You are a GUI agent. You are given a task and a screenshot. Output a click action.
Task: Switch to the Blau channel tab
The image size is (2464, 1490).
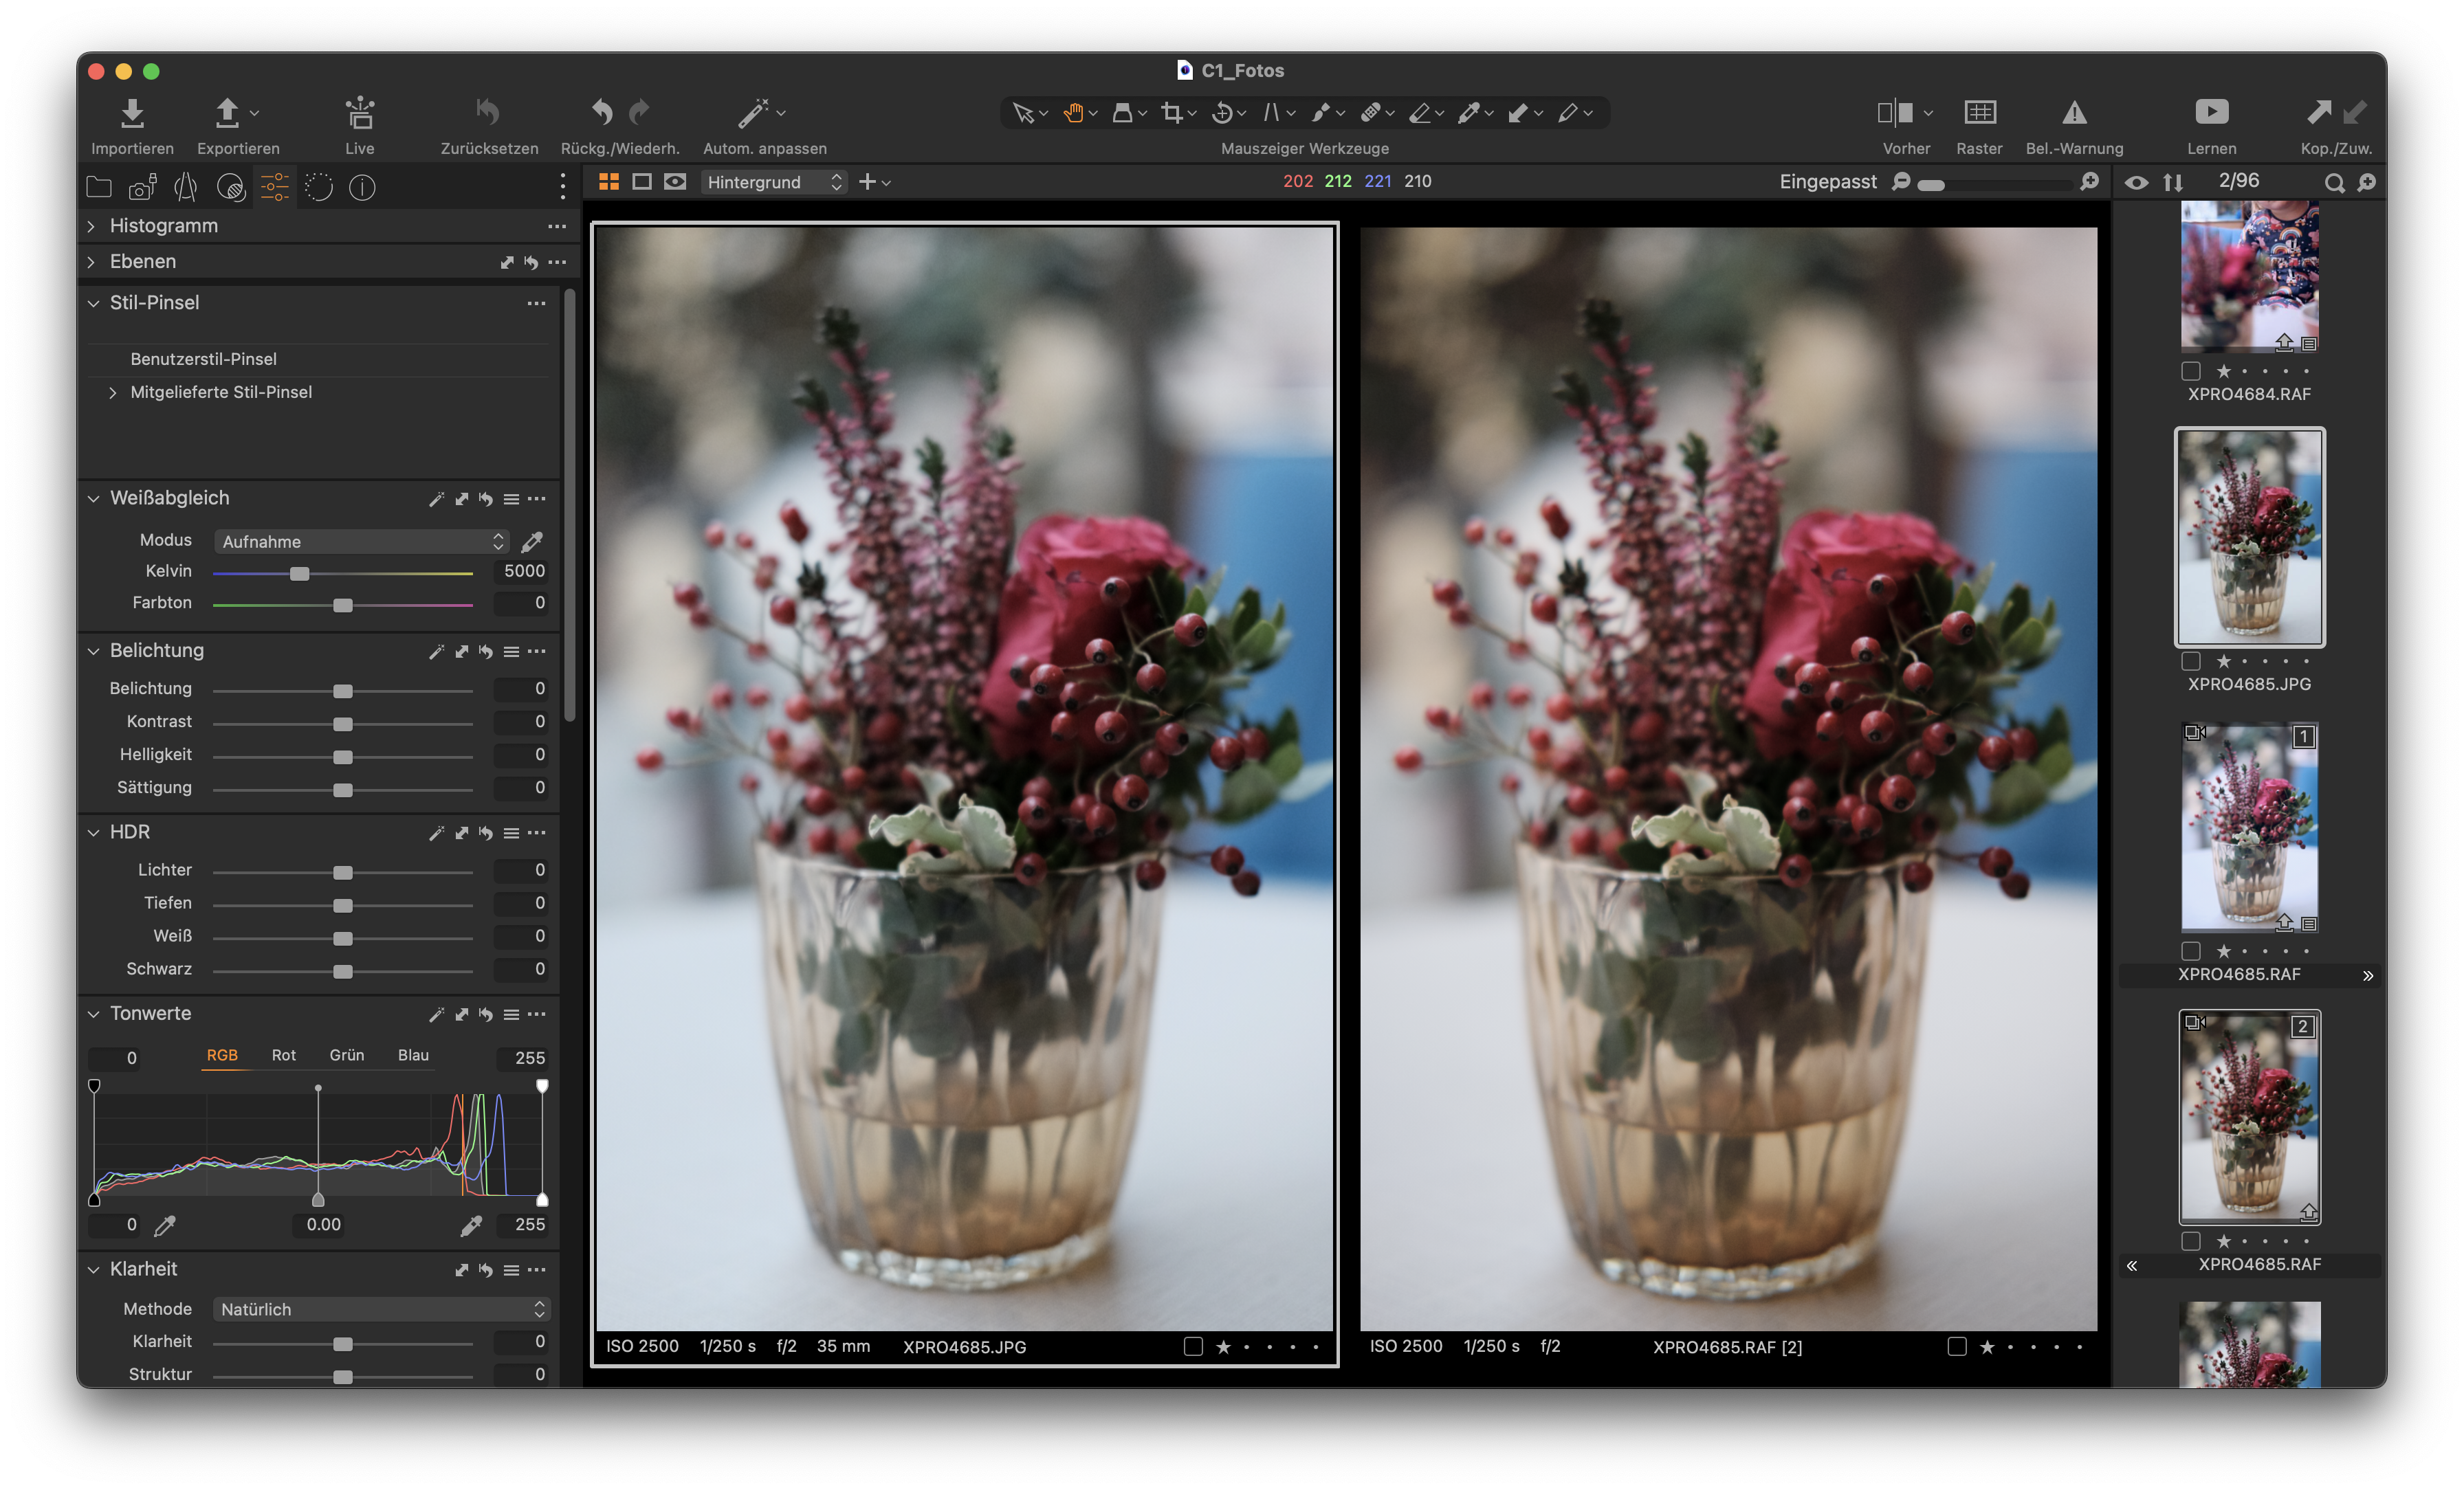(x=413, y=1055)
